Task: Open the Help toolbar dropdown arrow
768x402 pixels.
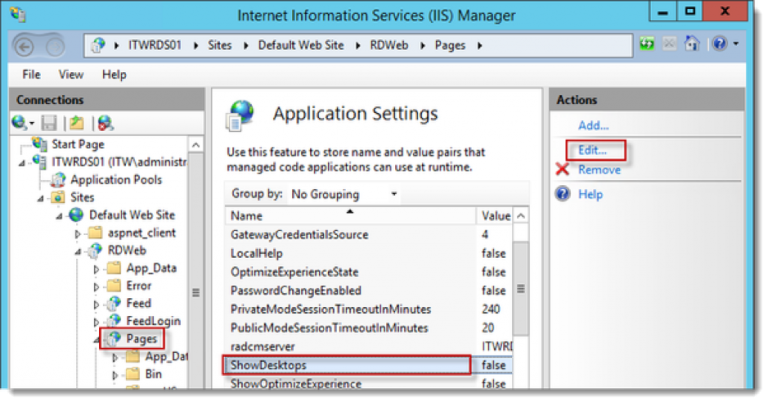Action: [x=736, y=44]
